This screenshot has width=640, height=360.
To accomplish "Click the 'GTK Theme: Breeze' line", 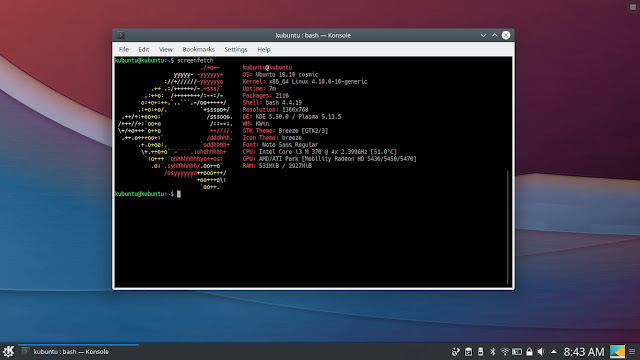I will pos(285,131).
